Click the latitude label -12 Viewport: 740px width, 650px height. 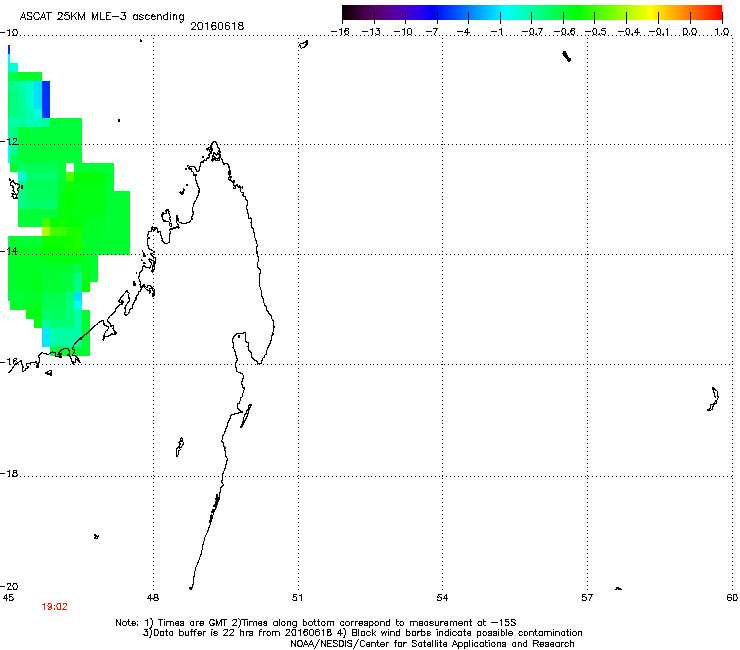[x=9, y=141]
